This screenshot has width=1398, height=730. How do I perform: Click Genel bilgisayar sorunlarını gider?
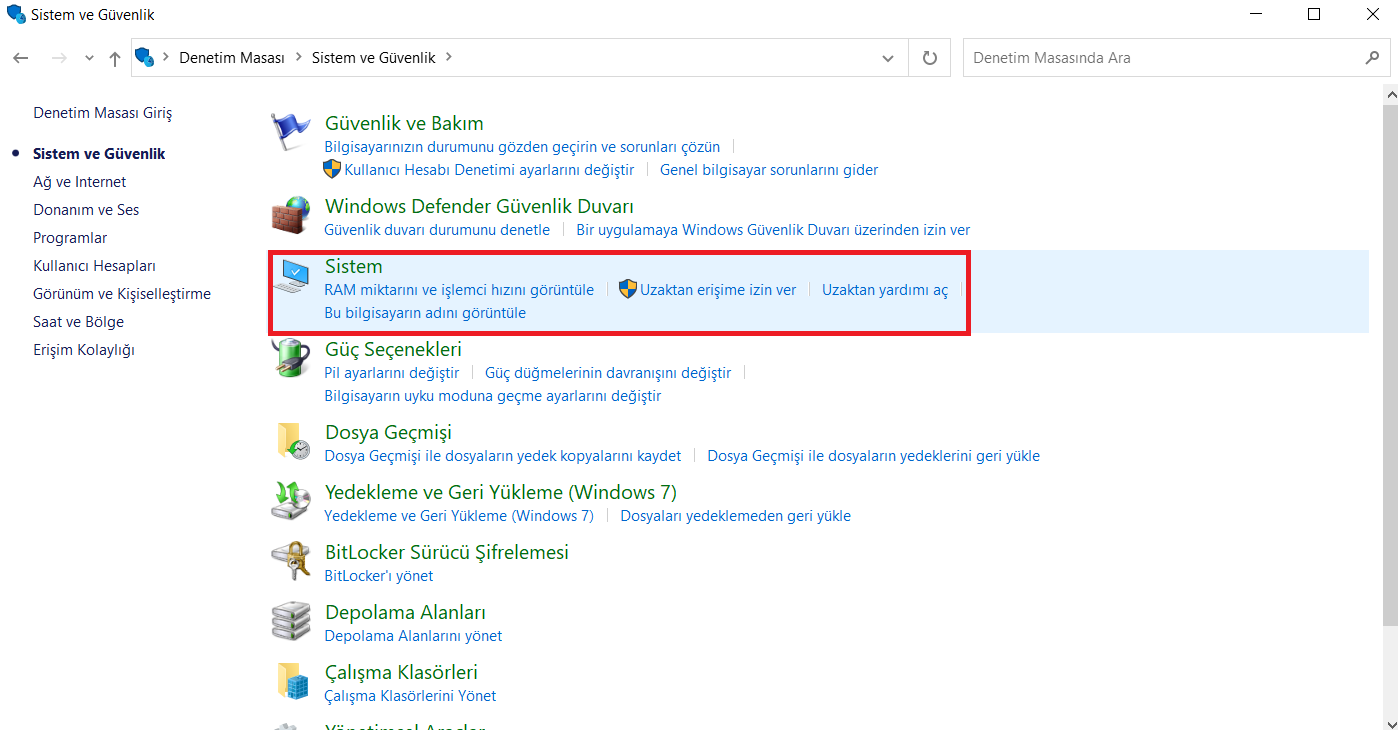click(x=769, y=170)
